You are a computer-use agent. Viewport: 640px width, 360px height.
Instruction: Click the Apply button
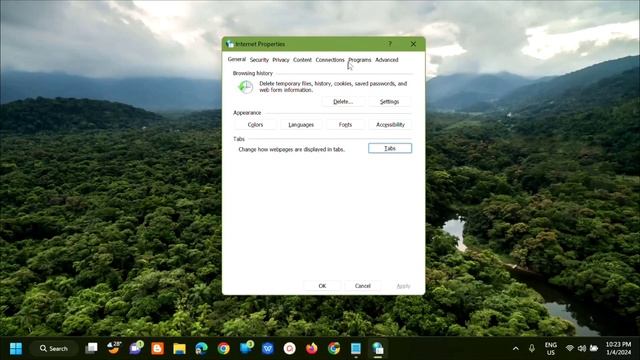click(403, 286)
